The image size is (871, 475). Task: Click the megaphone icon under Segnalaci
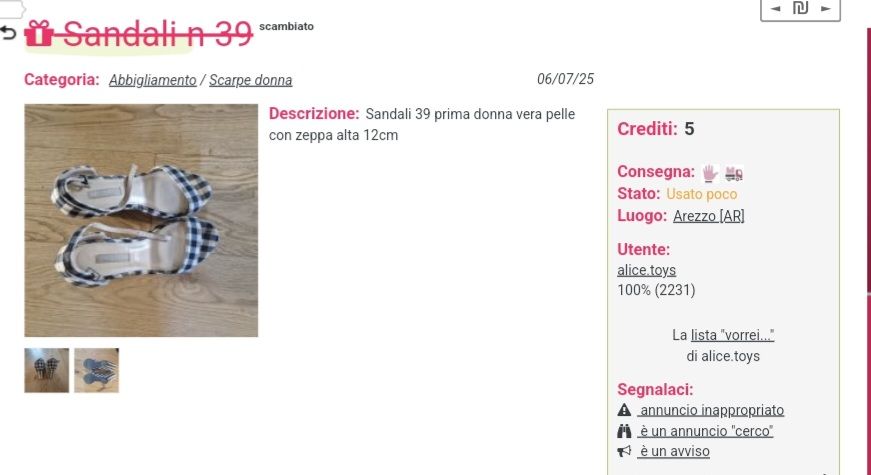pyautogui.click(x=624, y=451)
